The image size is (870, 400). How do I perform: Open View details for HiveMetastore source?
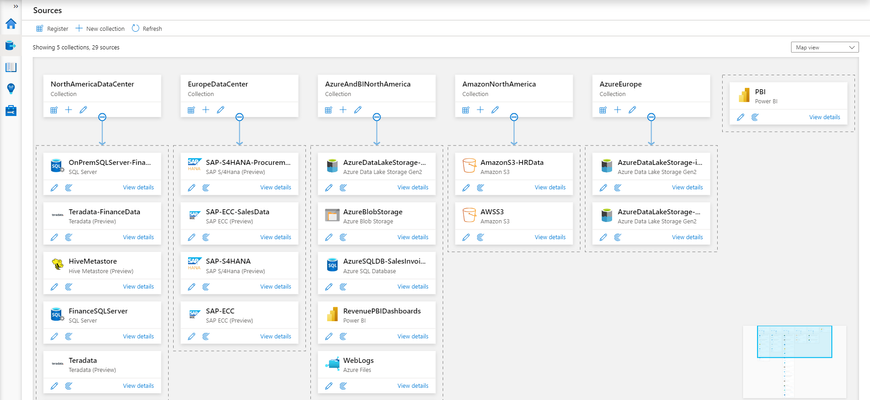(x=138, y=286)
